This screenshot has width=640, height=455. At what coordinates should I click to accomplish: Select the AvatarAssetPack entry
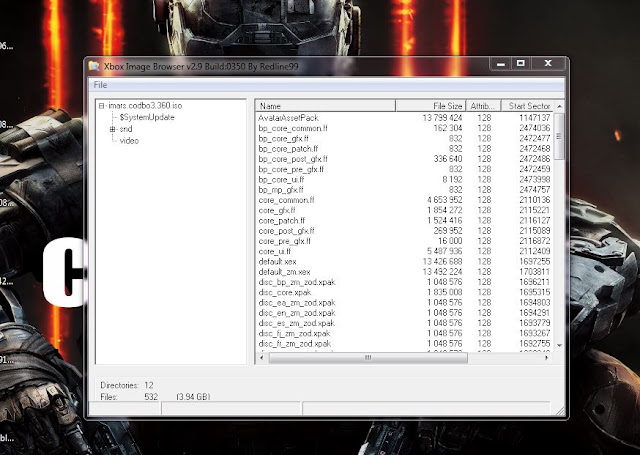(x=289, y=118)
